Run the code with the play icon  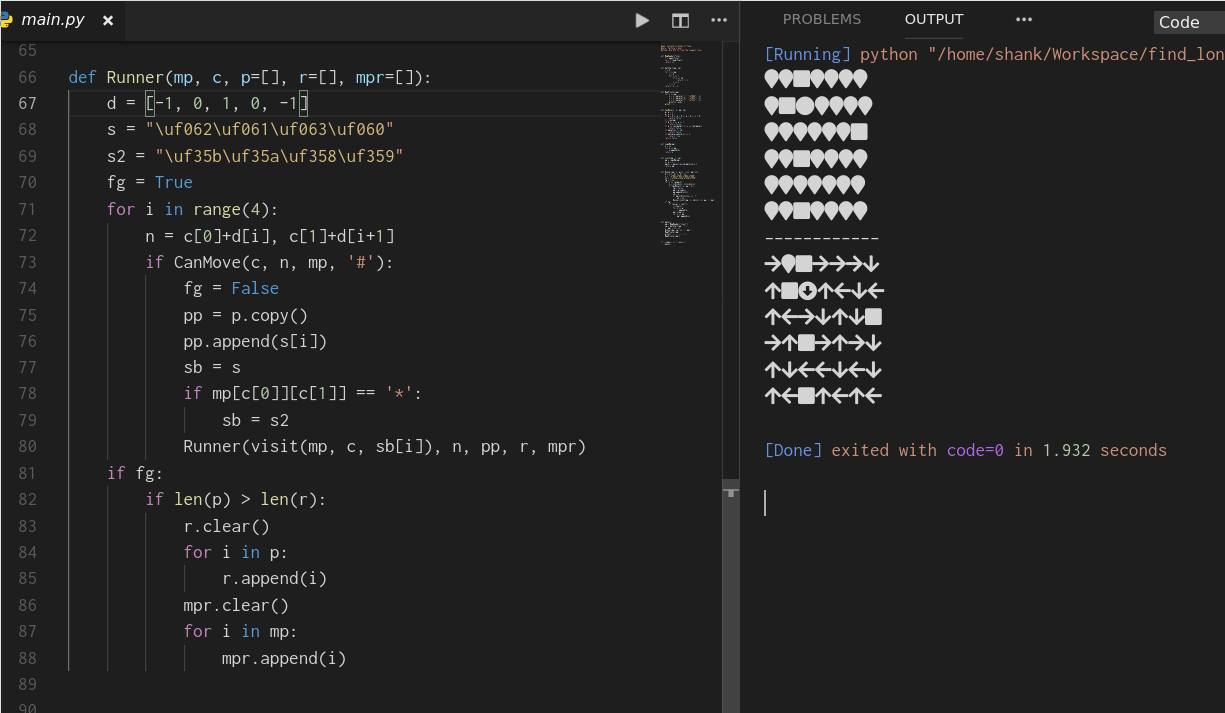click(642, 20)
